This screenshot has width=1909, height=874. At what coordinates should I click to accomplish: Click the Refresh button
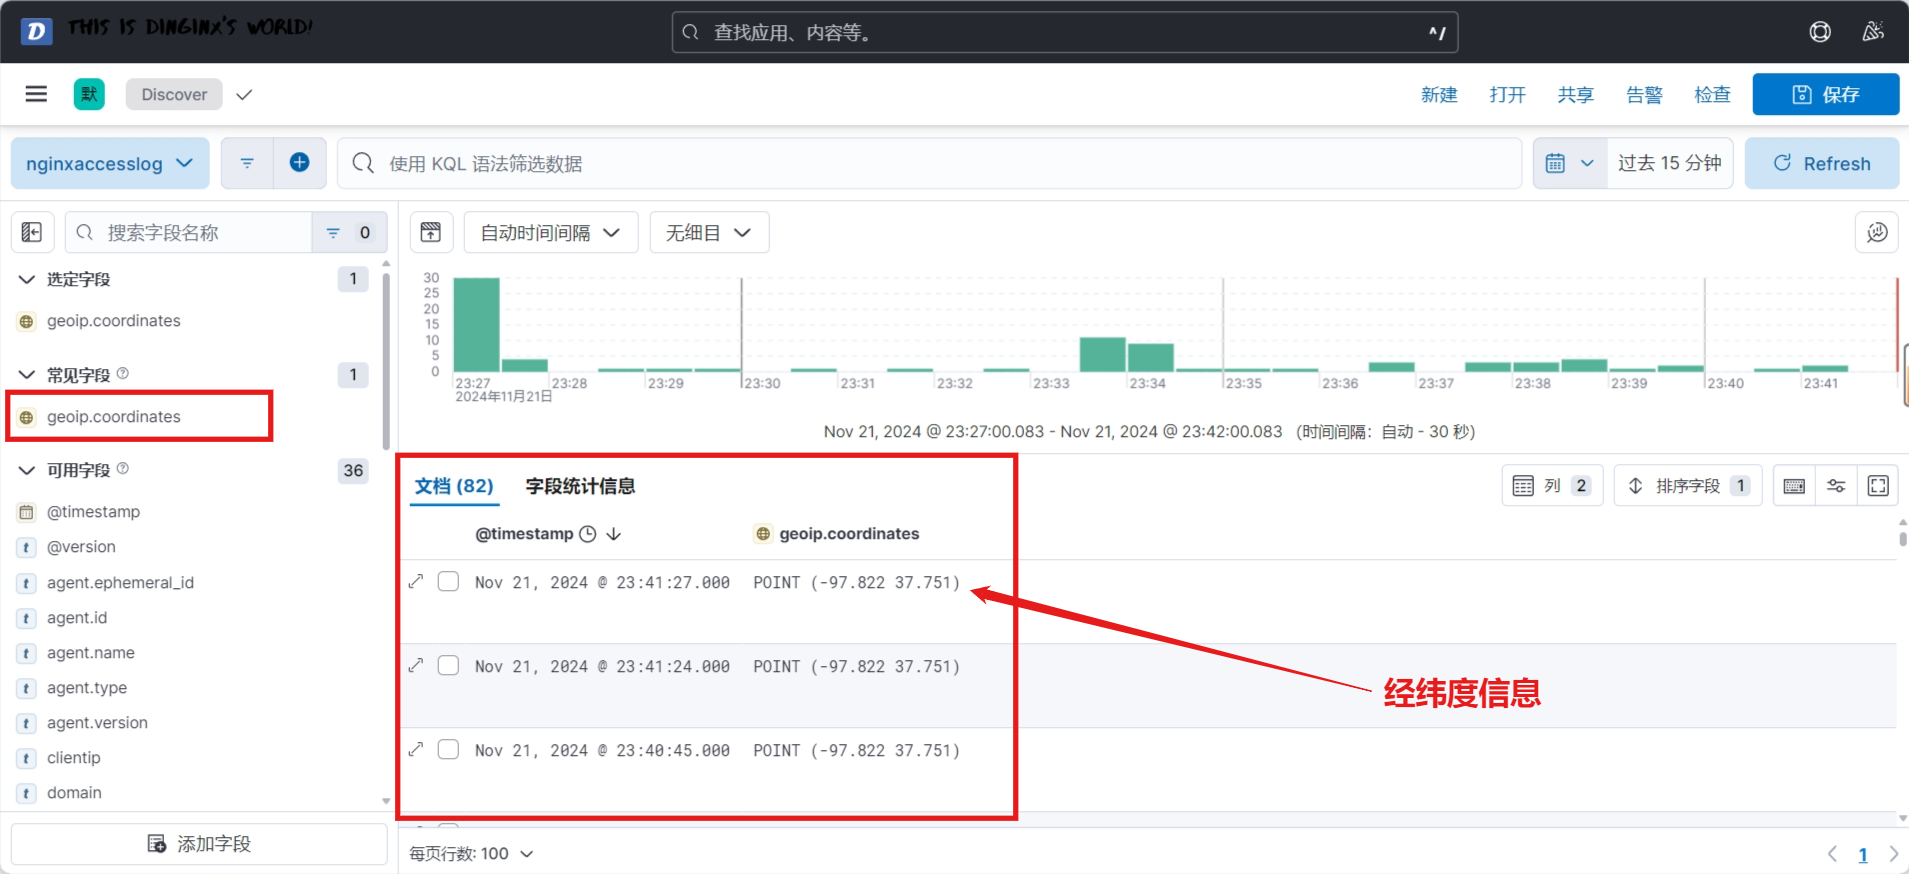point(1821,163)
